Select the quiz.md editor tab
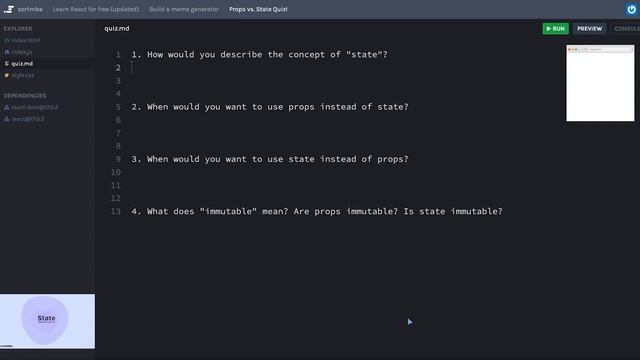Screen dimensions: 640x360 coord(117,28)
